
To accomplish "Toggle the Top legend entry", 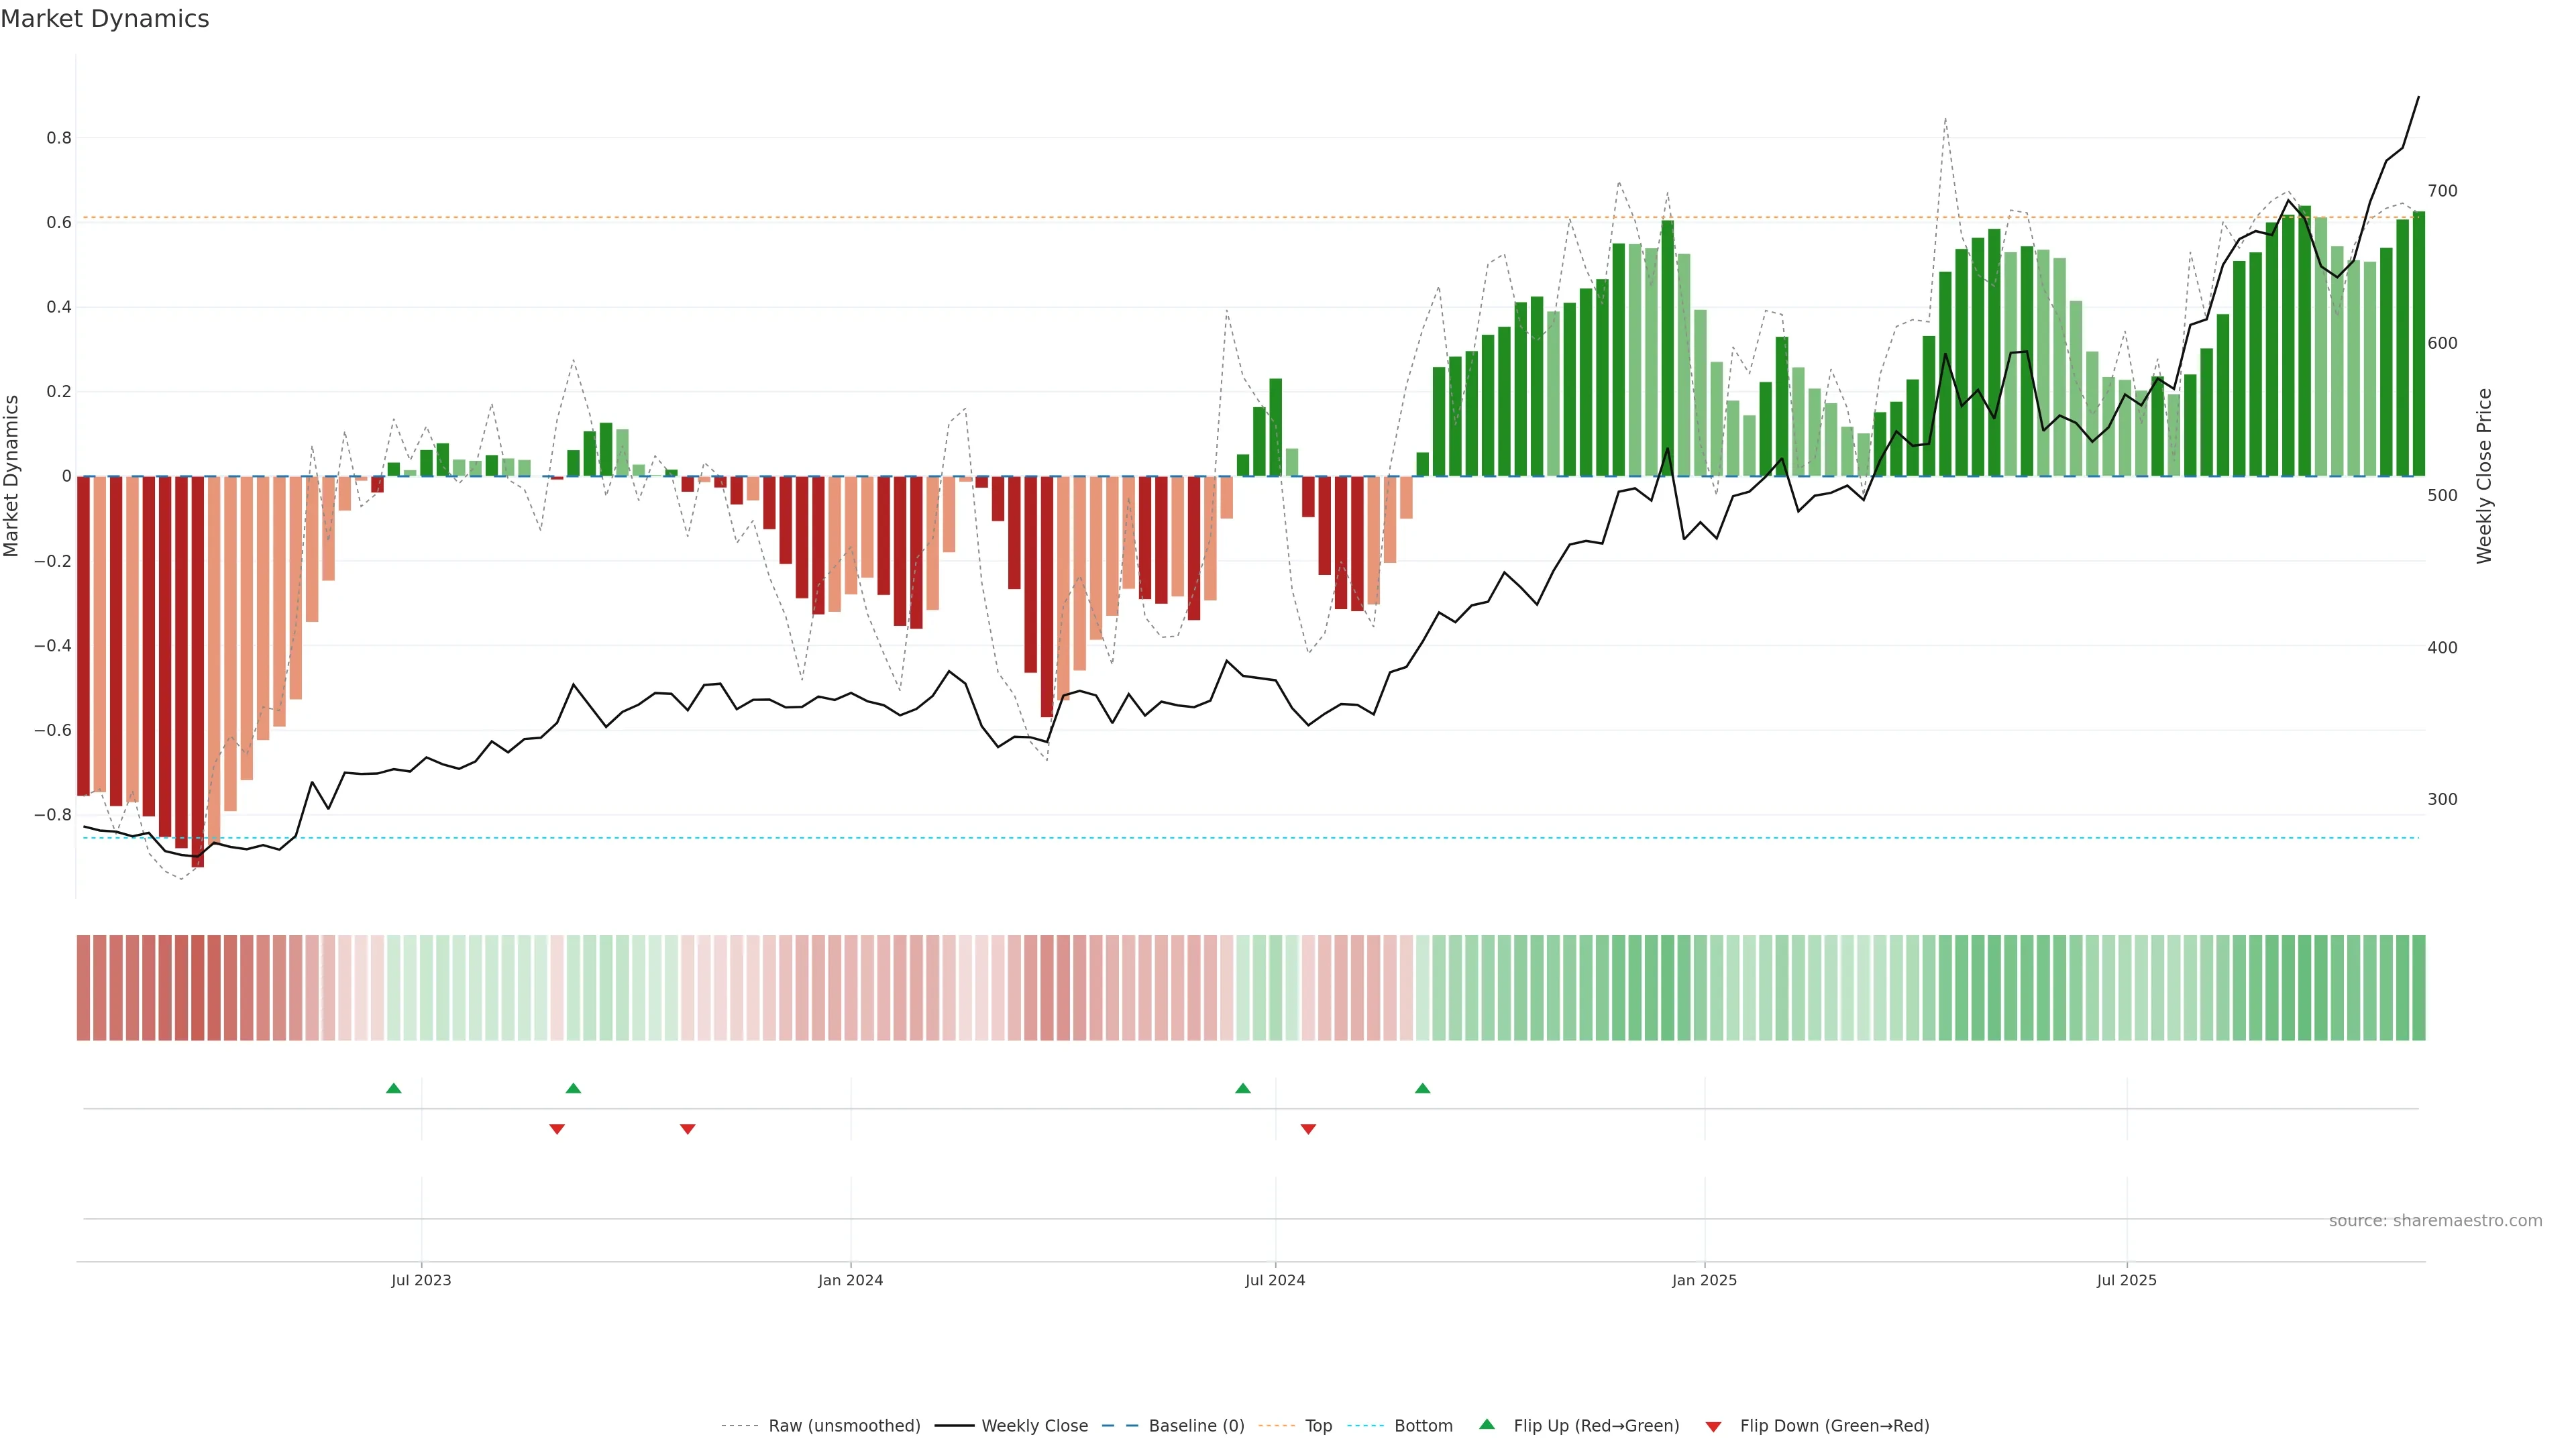I will [1318, 1426].
